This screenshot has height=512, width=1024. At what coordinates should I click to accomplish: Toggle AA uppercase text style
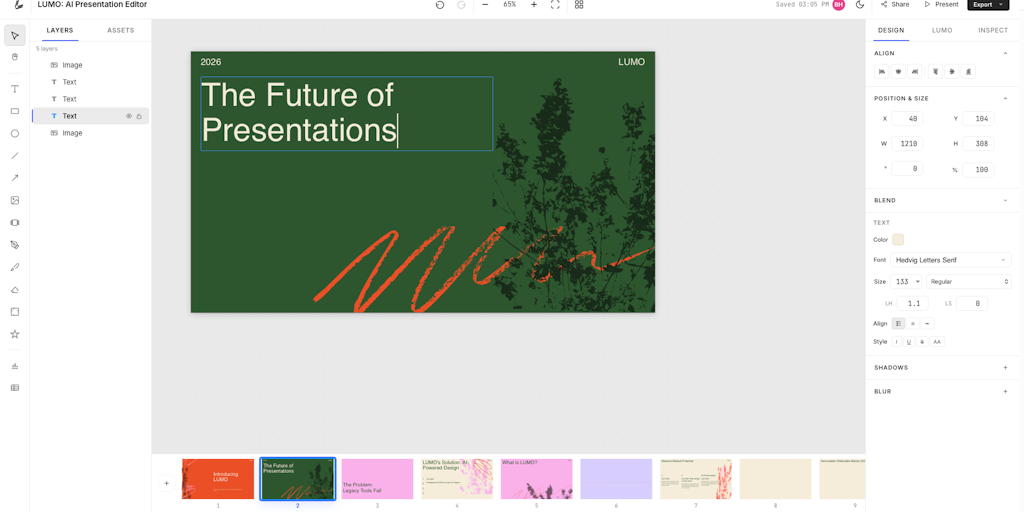pyautogui.click(x=937, y=342)
